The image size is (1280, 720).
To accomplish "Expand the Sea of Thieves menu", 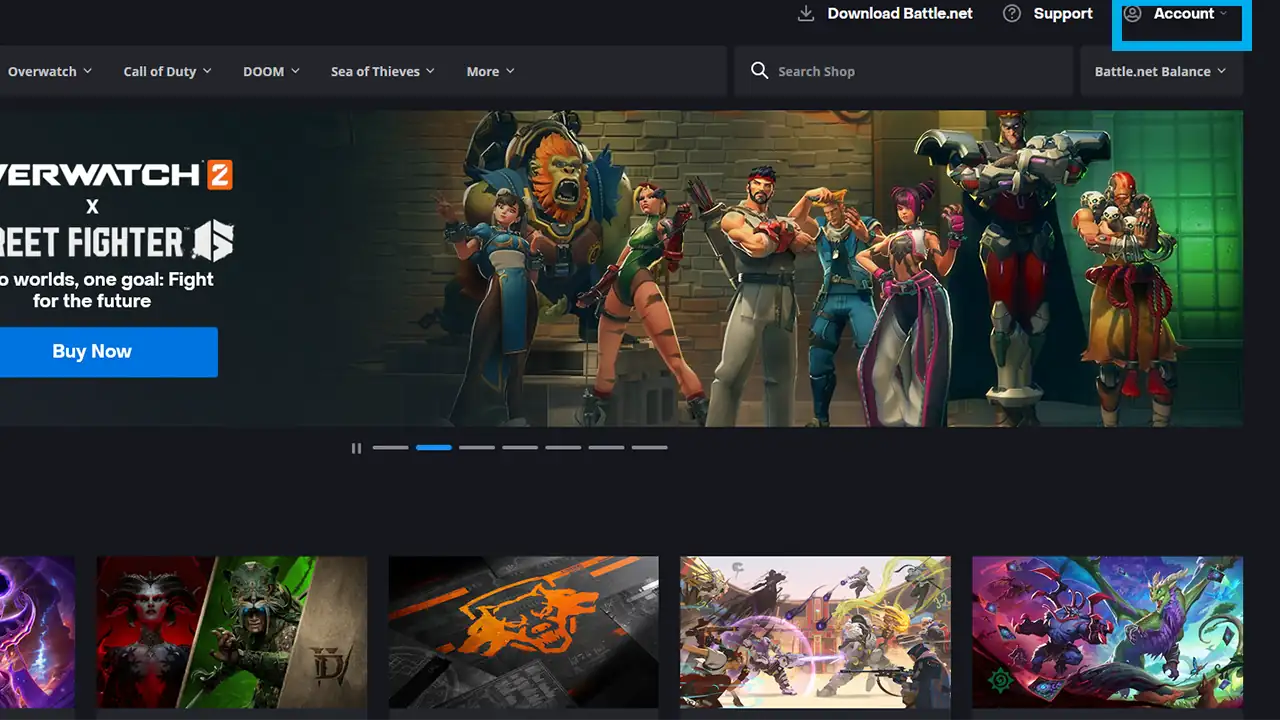I will point(383,71).
